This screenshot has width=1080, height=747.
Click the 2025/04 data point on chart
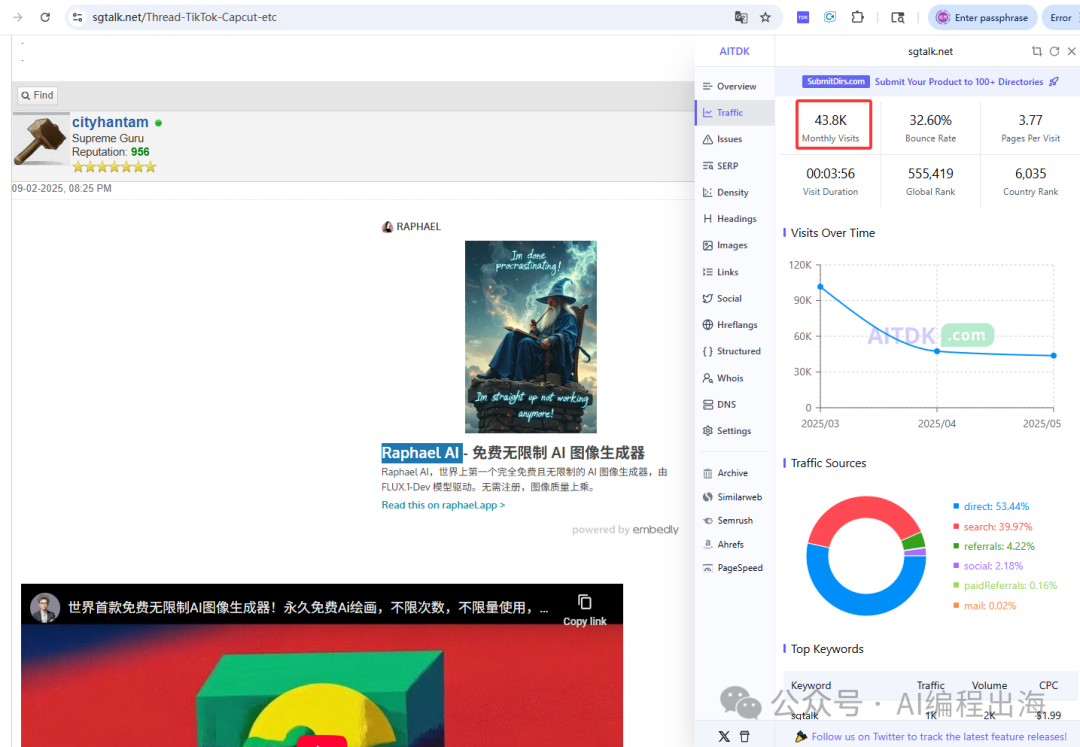tap(937, 351)
